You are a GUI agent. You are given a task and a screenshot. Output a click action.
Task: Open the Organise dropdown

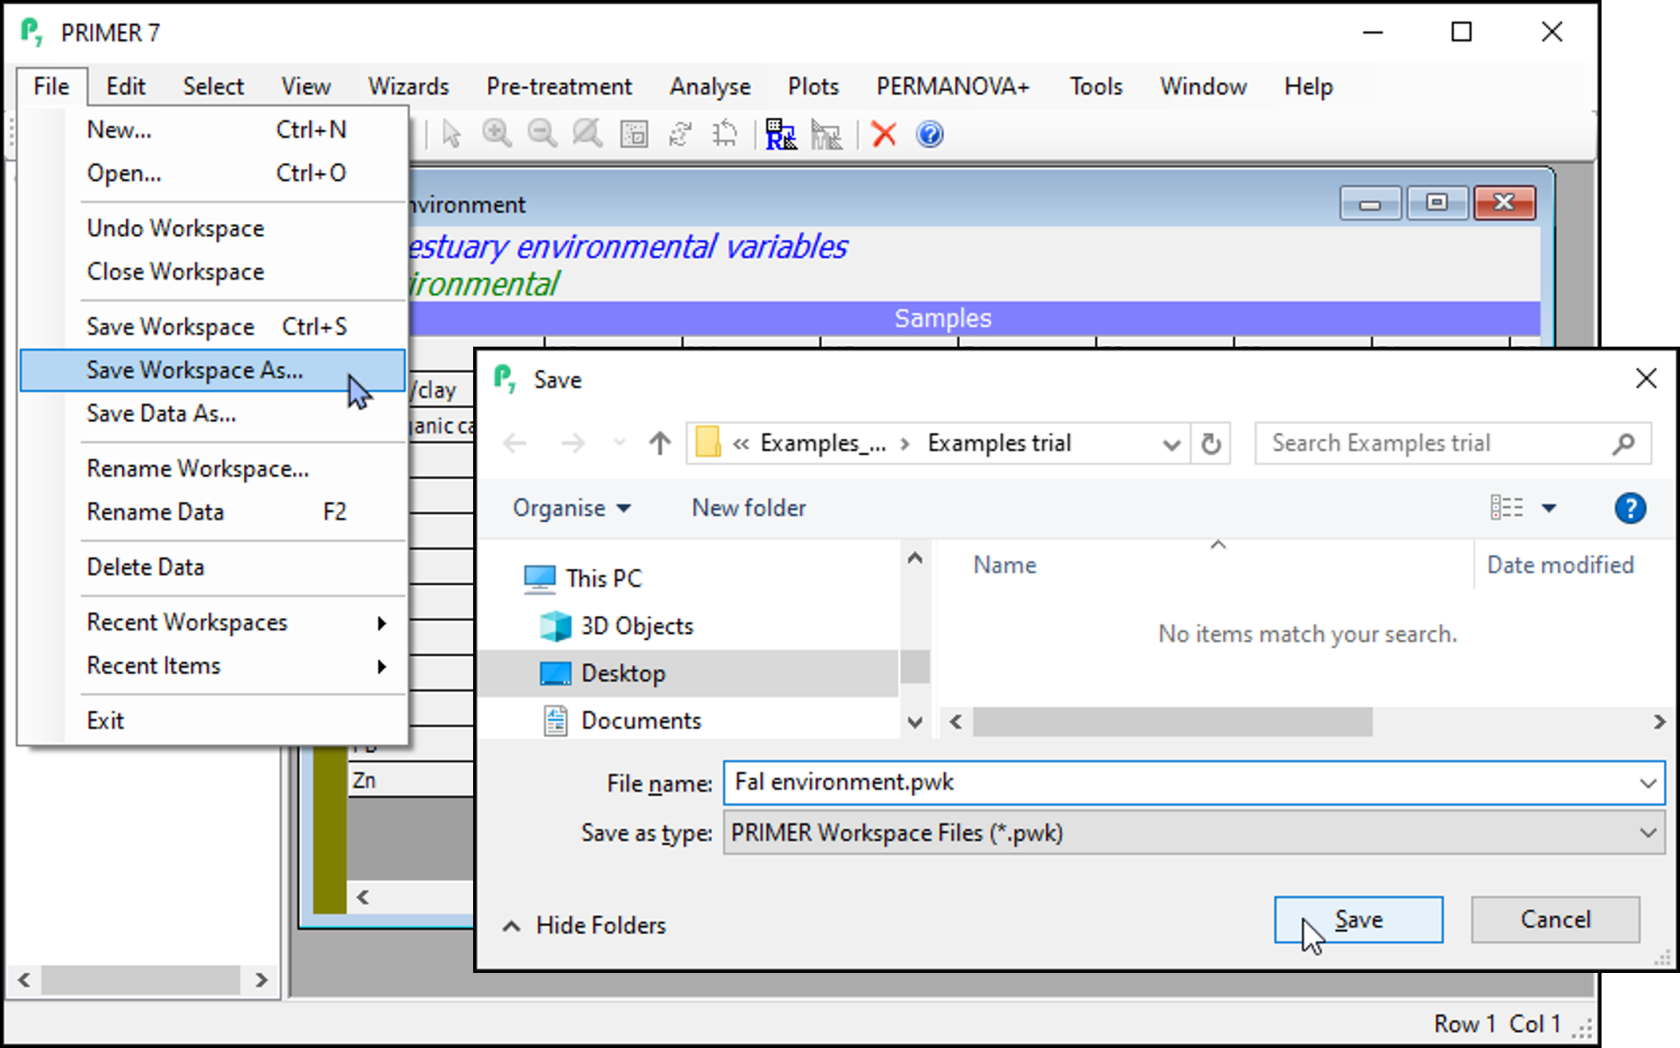click(572, 508)
